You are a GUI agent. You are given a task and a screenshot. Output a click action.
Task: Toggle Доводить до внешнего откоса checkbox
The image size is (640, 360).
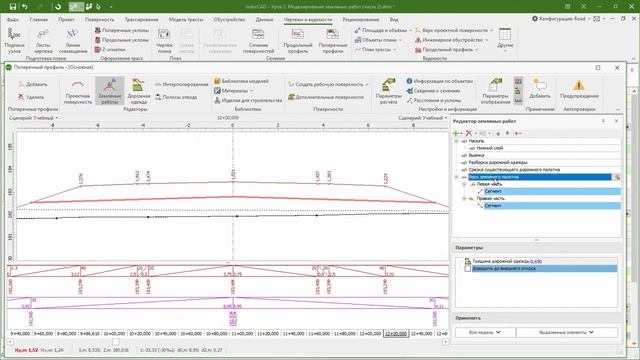coord(467,269)
